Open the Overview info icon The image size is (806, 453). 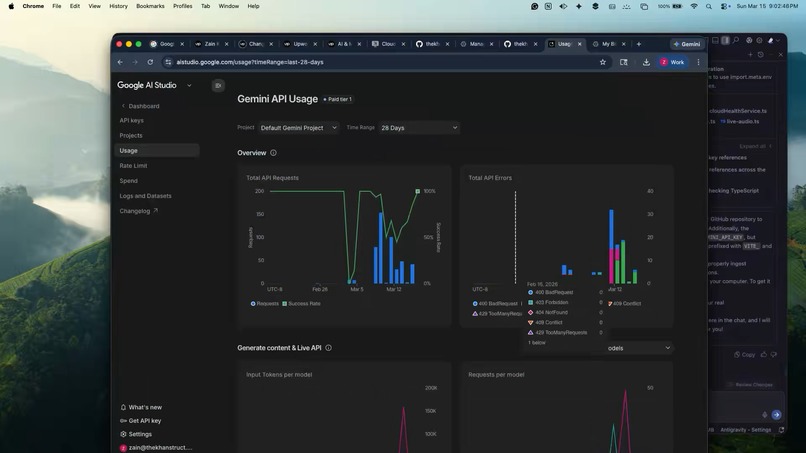273,153
